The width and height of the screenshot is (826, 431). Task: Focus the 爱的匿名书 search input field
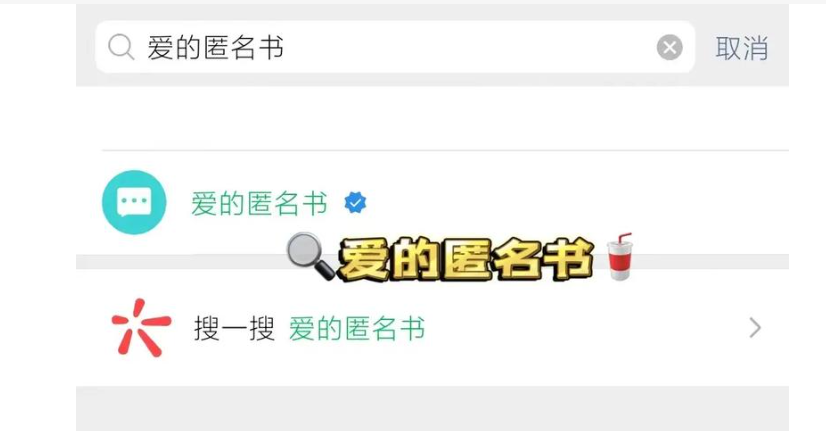395,47
